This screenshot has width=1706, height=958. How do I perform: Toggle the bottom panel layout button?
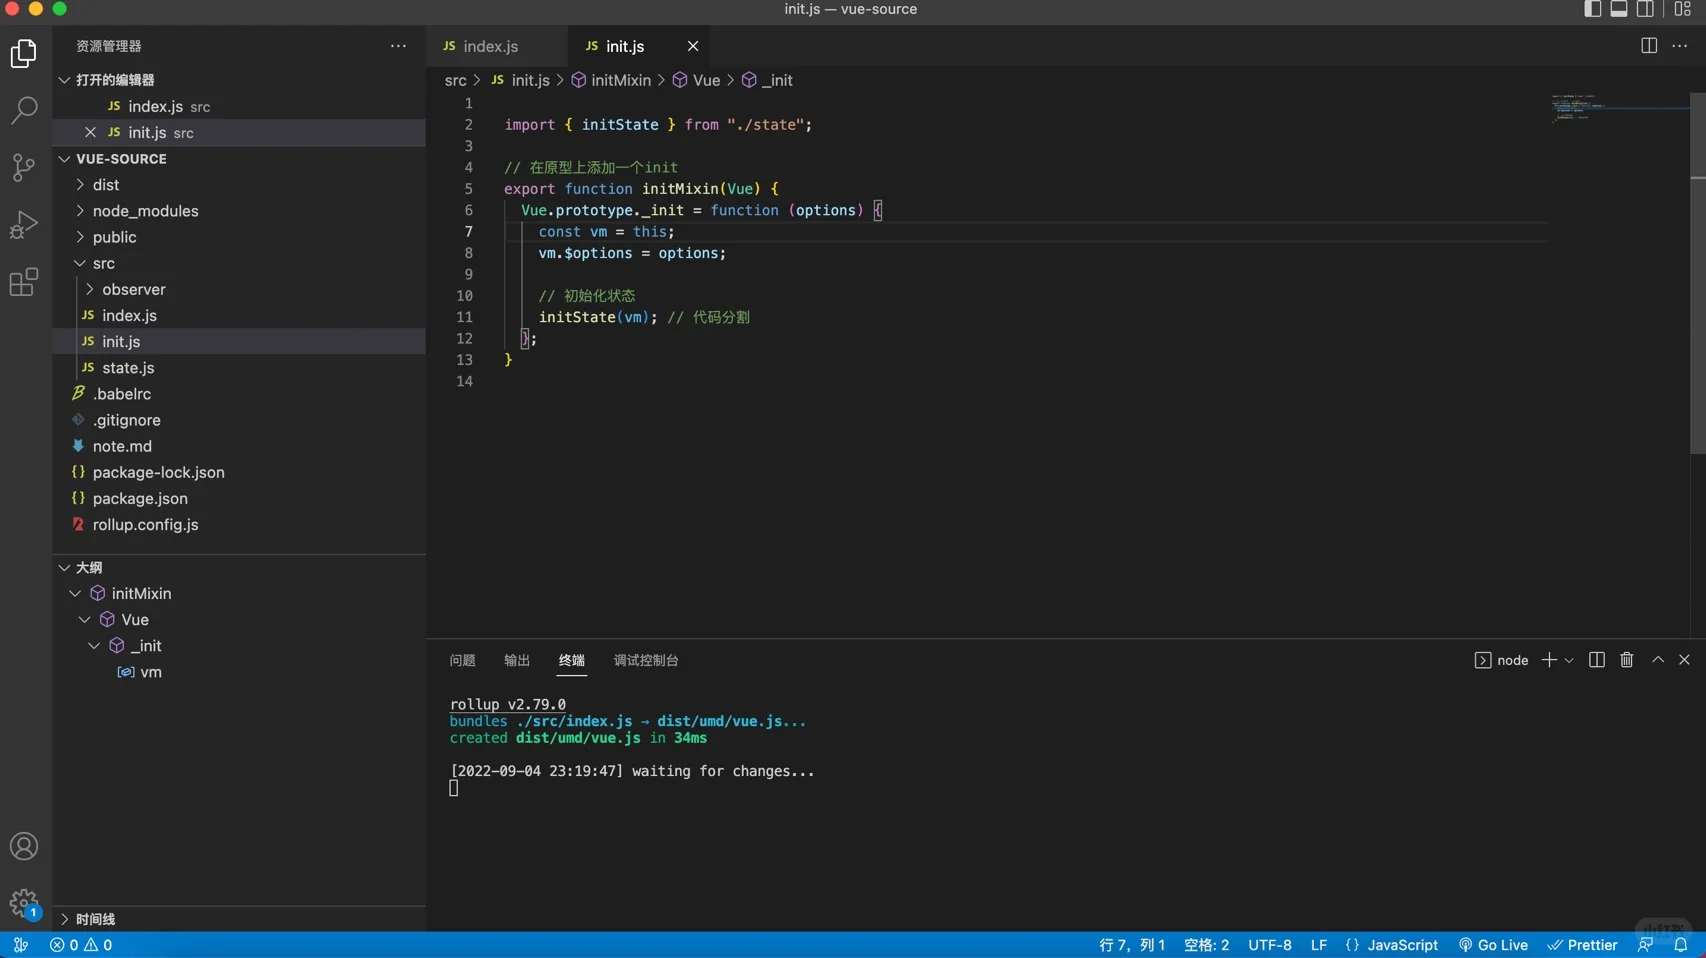pos(1619,9)
